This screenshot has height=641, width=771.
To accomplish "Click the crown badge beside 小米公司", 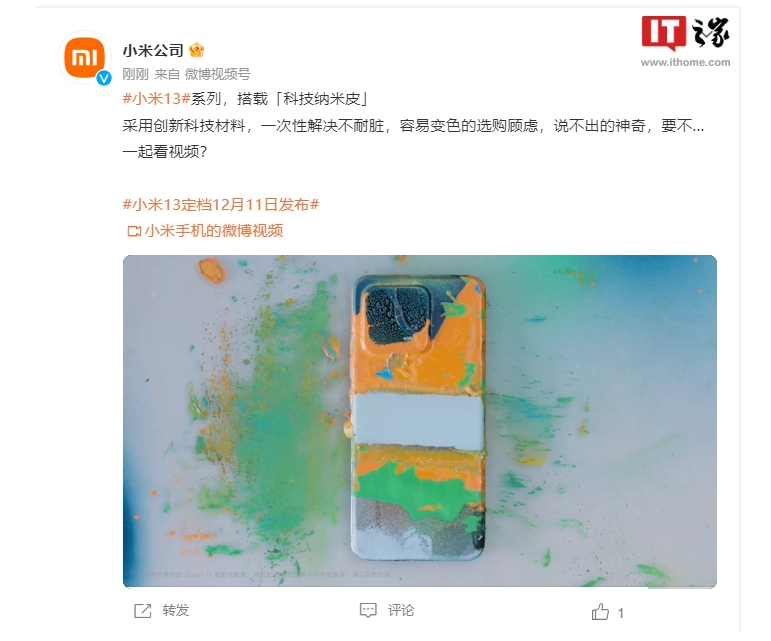I will pos(197,50).
